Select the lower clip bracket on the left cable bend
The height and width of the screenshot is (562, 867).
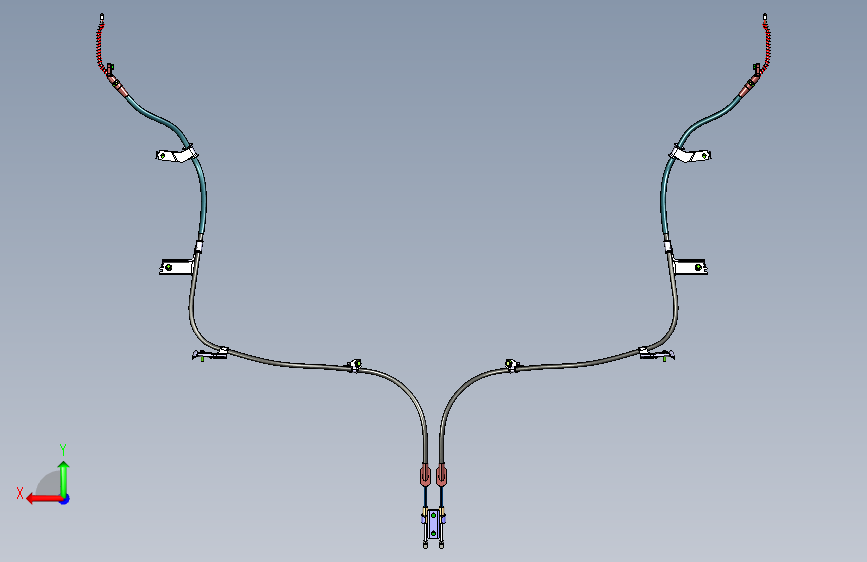tap(211, 353)
